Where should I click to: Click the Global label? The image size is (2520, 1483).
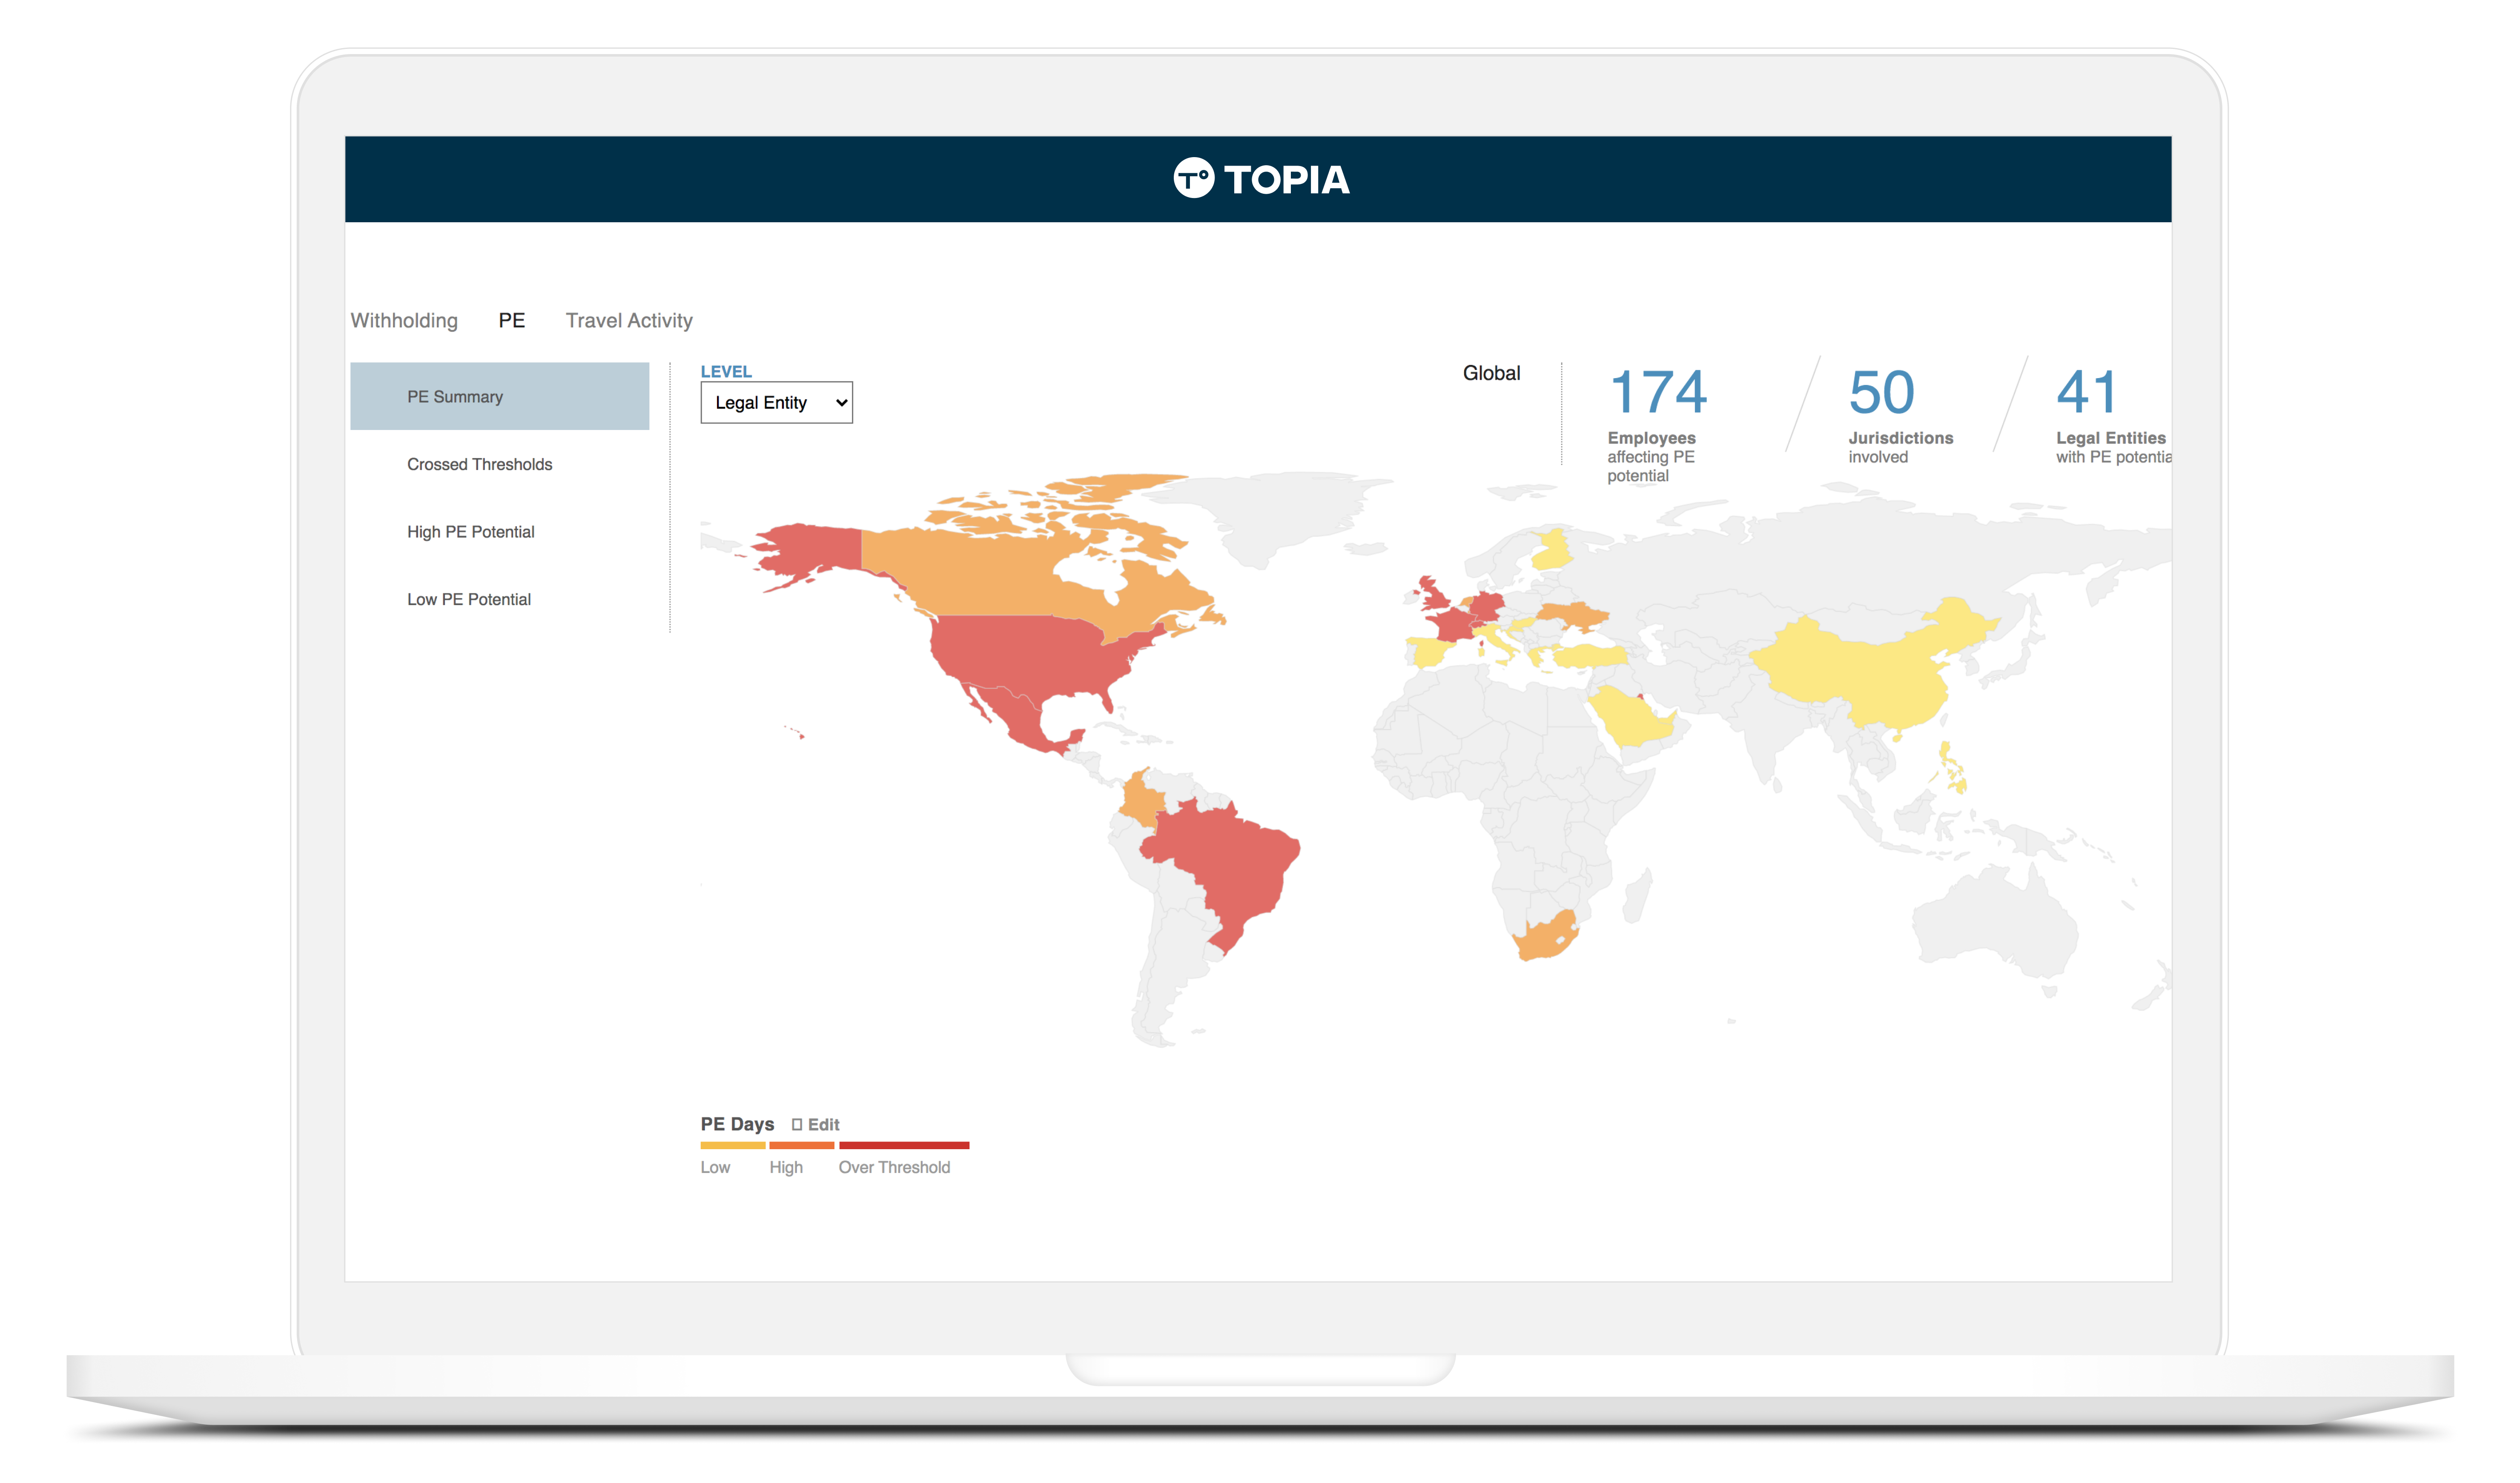pos(1491,373)
